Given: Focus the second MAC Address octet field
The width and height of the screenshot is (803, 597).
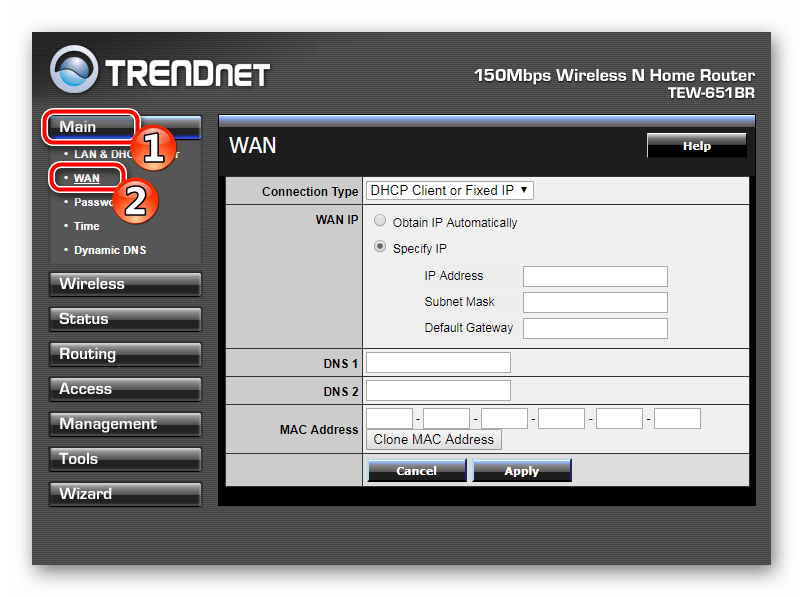Looking at the screenshot, I should (447, 418).
